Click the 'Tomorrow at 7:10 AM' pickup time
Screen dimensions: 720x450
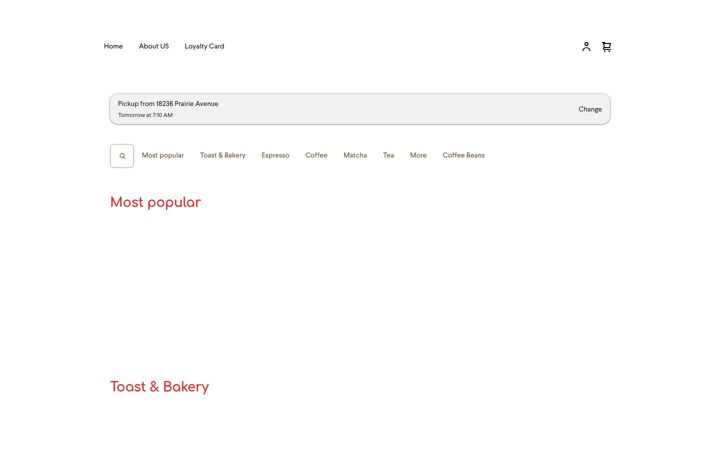coord(145,115)
